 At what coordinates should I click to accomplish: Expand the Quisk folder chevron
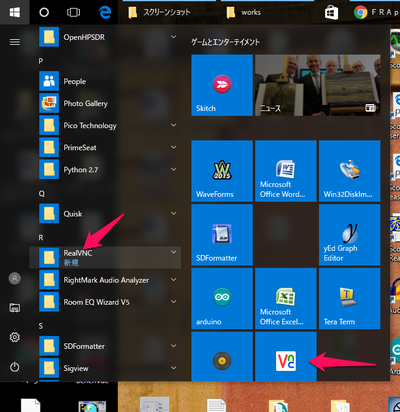(173, 213)
